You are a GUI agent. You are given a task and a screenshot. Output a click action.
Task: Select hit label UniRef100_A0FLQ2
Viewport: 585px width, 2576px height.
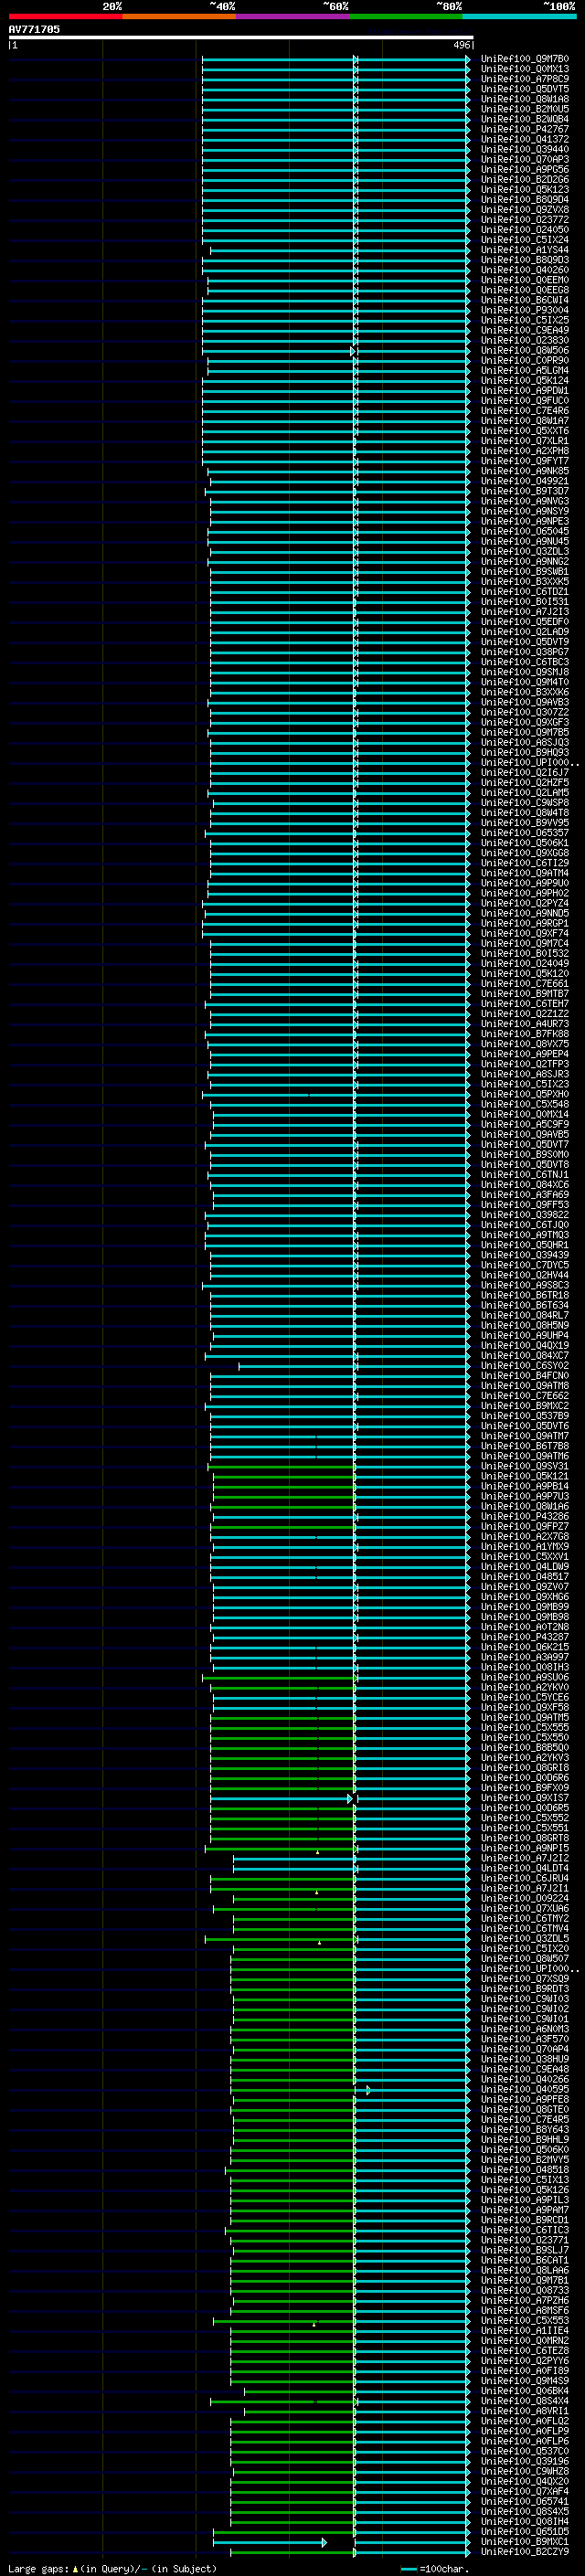coord(525,2422)
